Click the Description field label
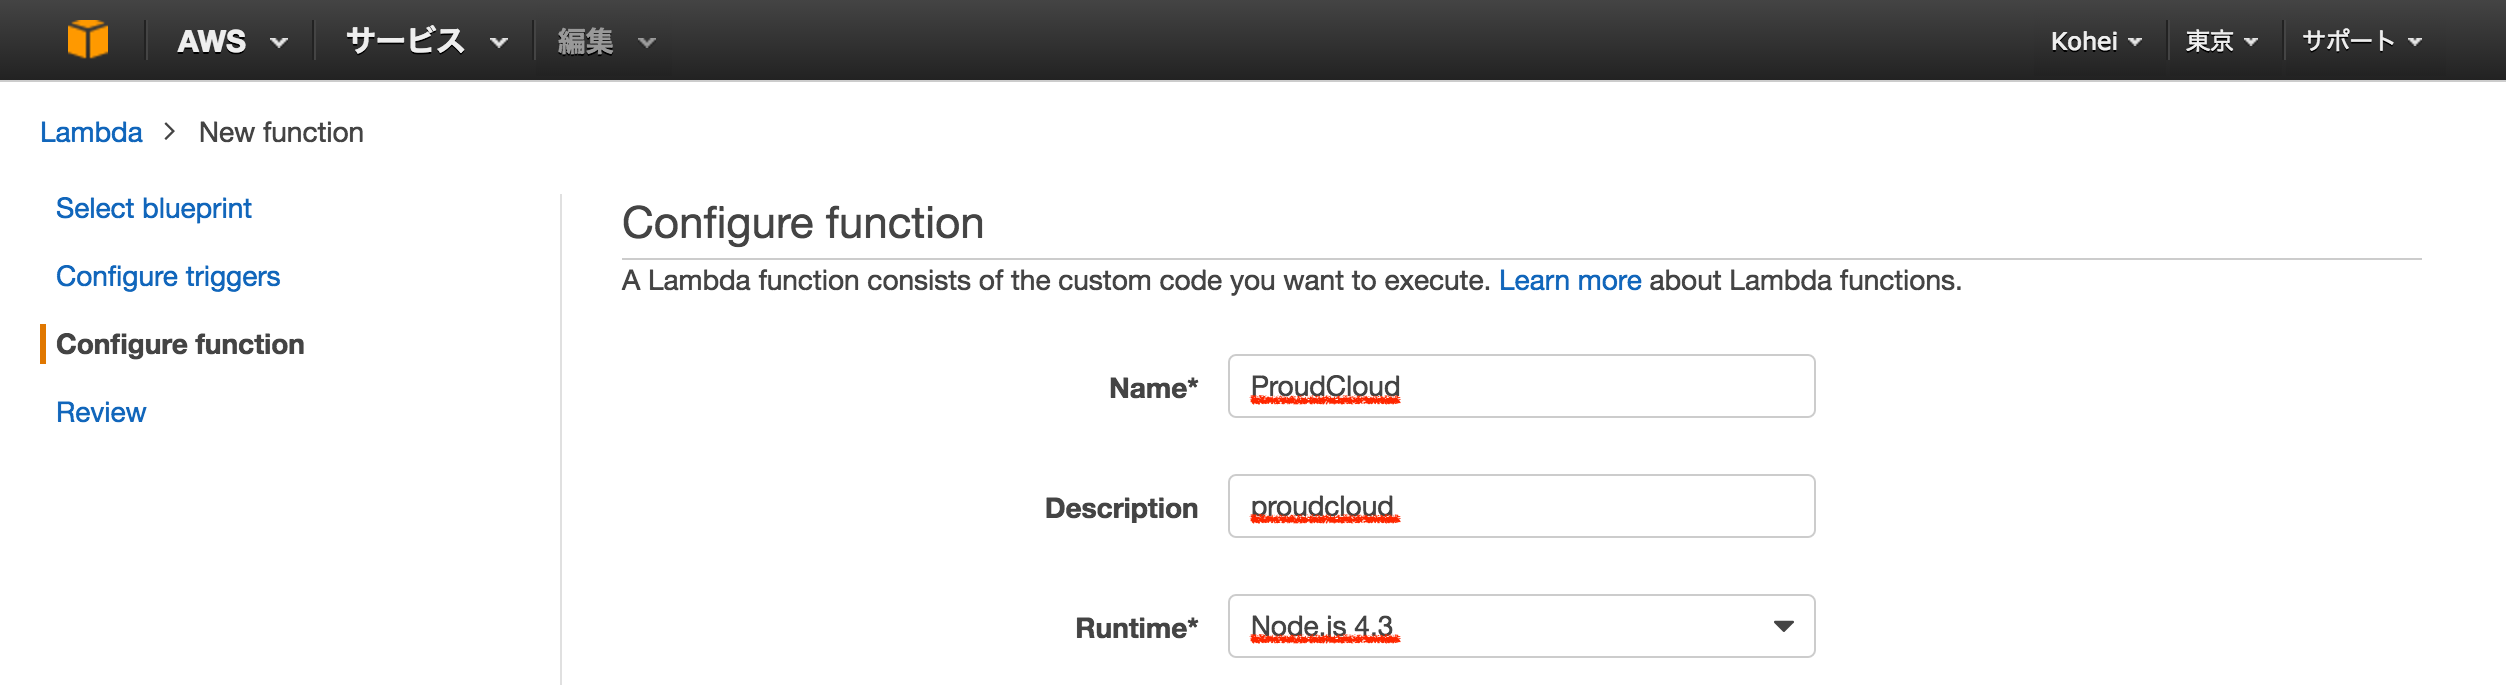2506x685 pixels. coord(1120,508)
